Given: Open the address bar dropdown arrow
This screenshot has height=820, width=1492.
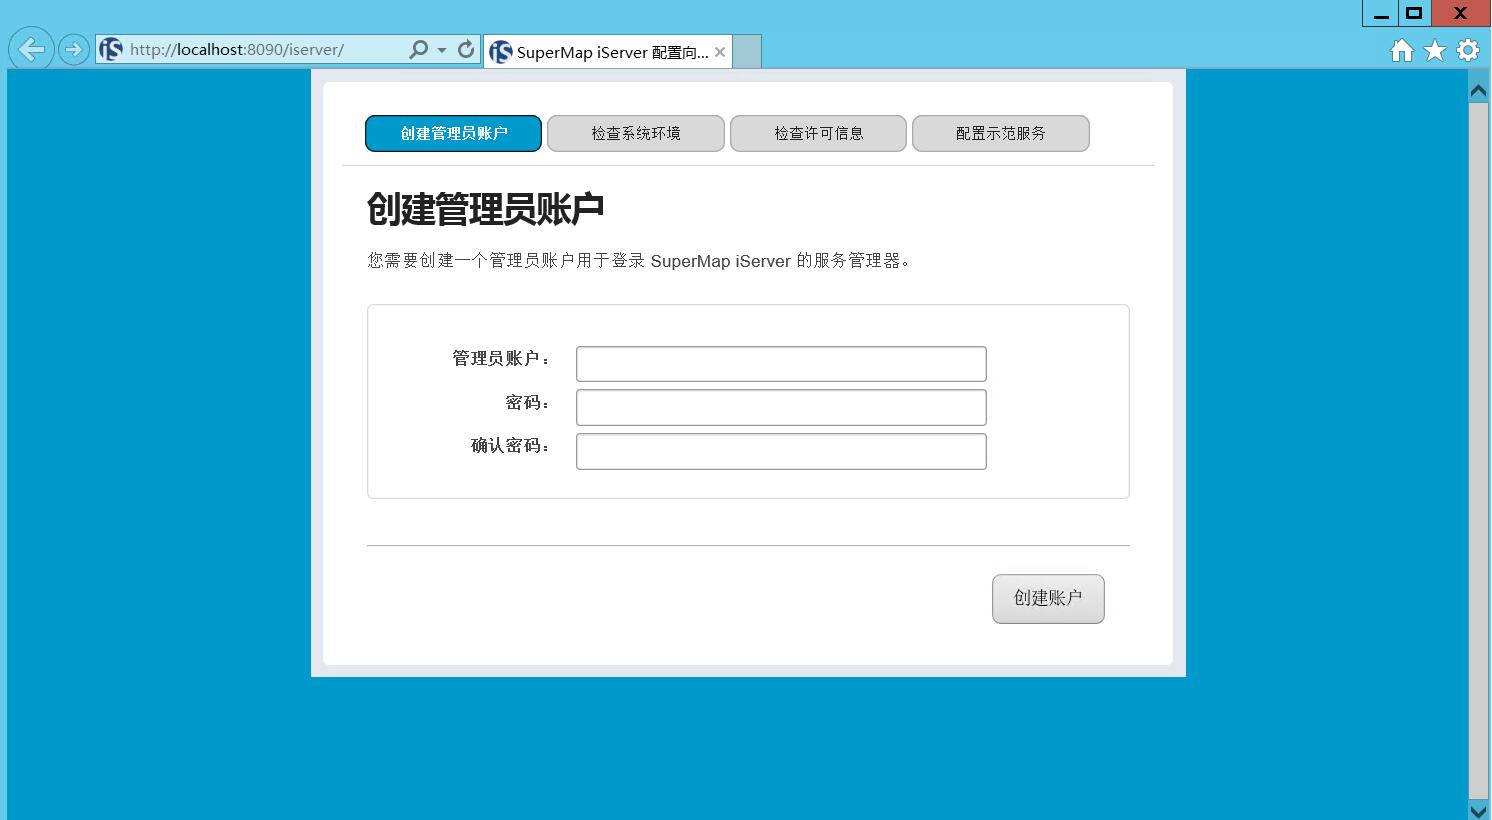Looking at the screenshot, I should (442, 49).
